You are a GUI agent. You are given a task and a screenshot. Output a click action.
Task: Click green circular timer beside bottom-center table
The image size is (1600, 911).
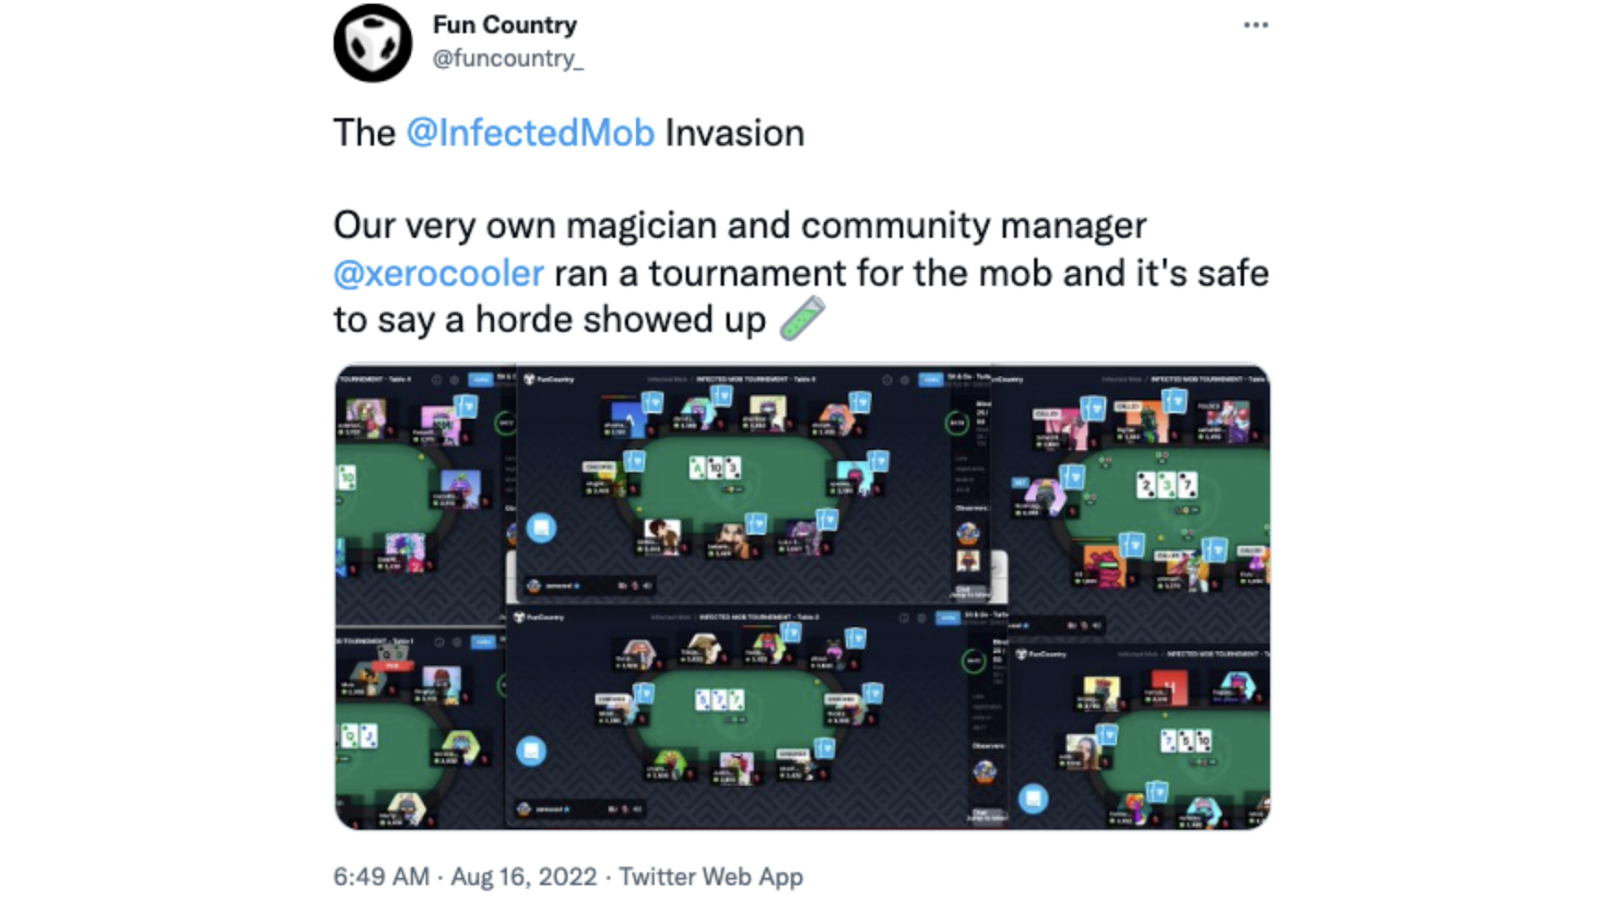click(x=973, y=660)
